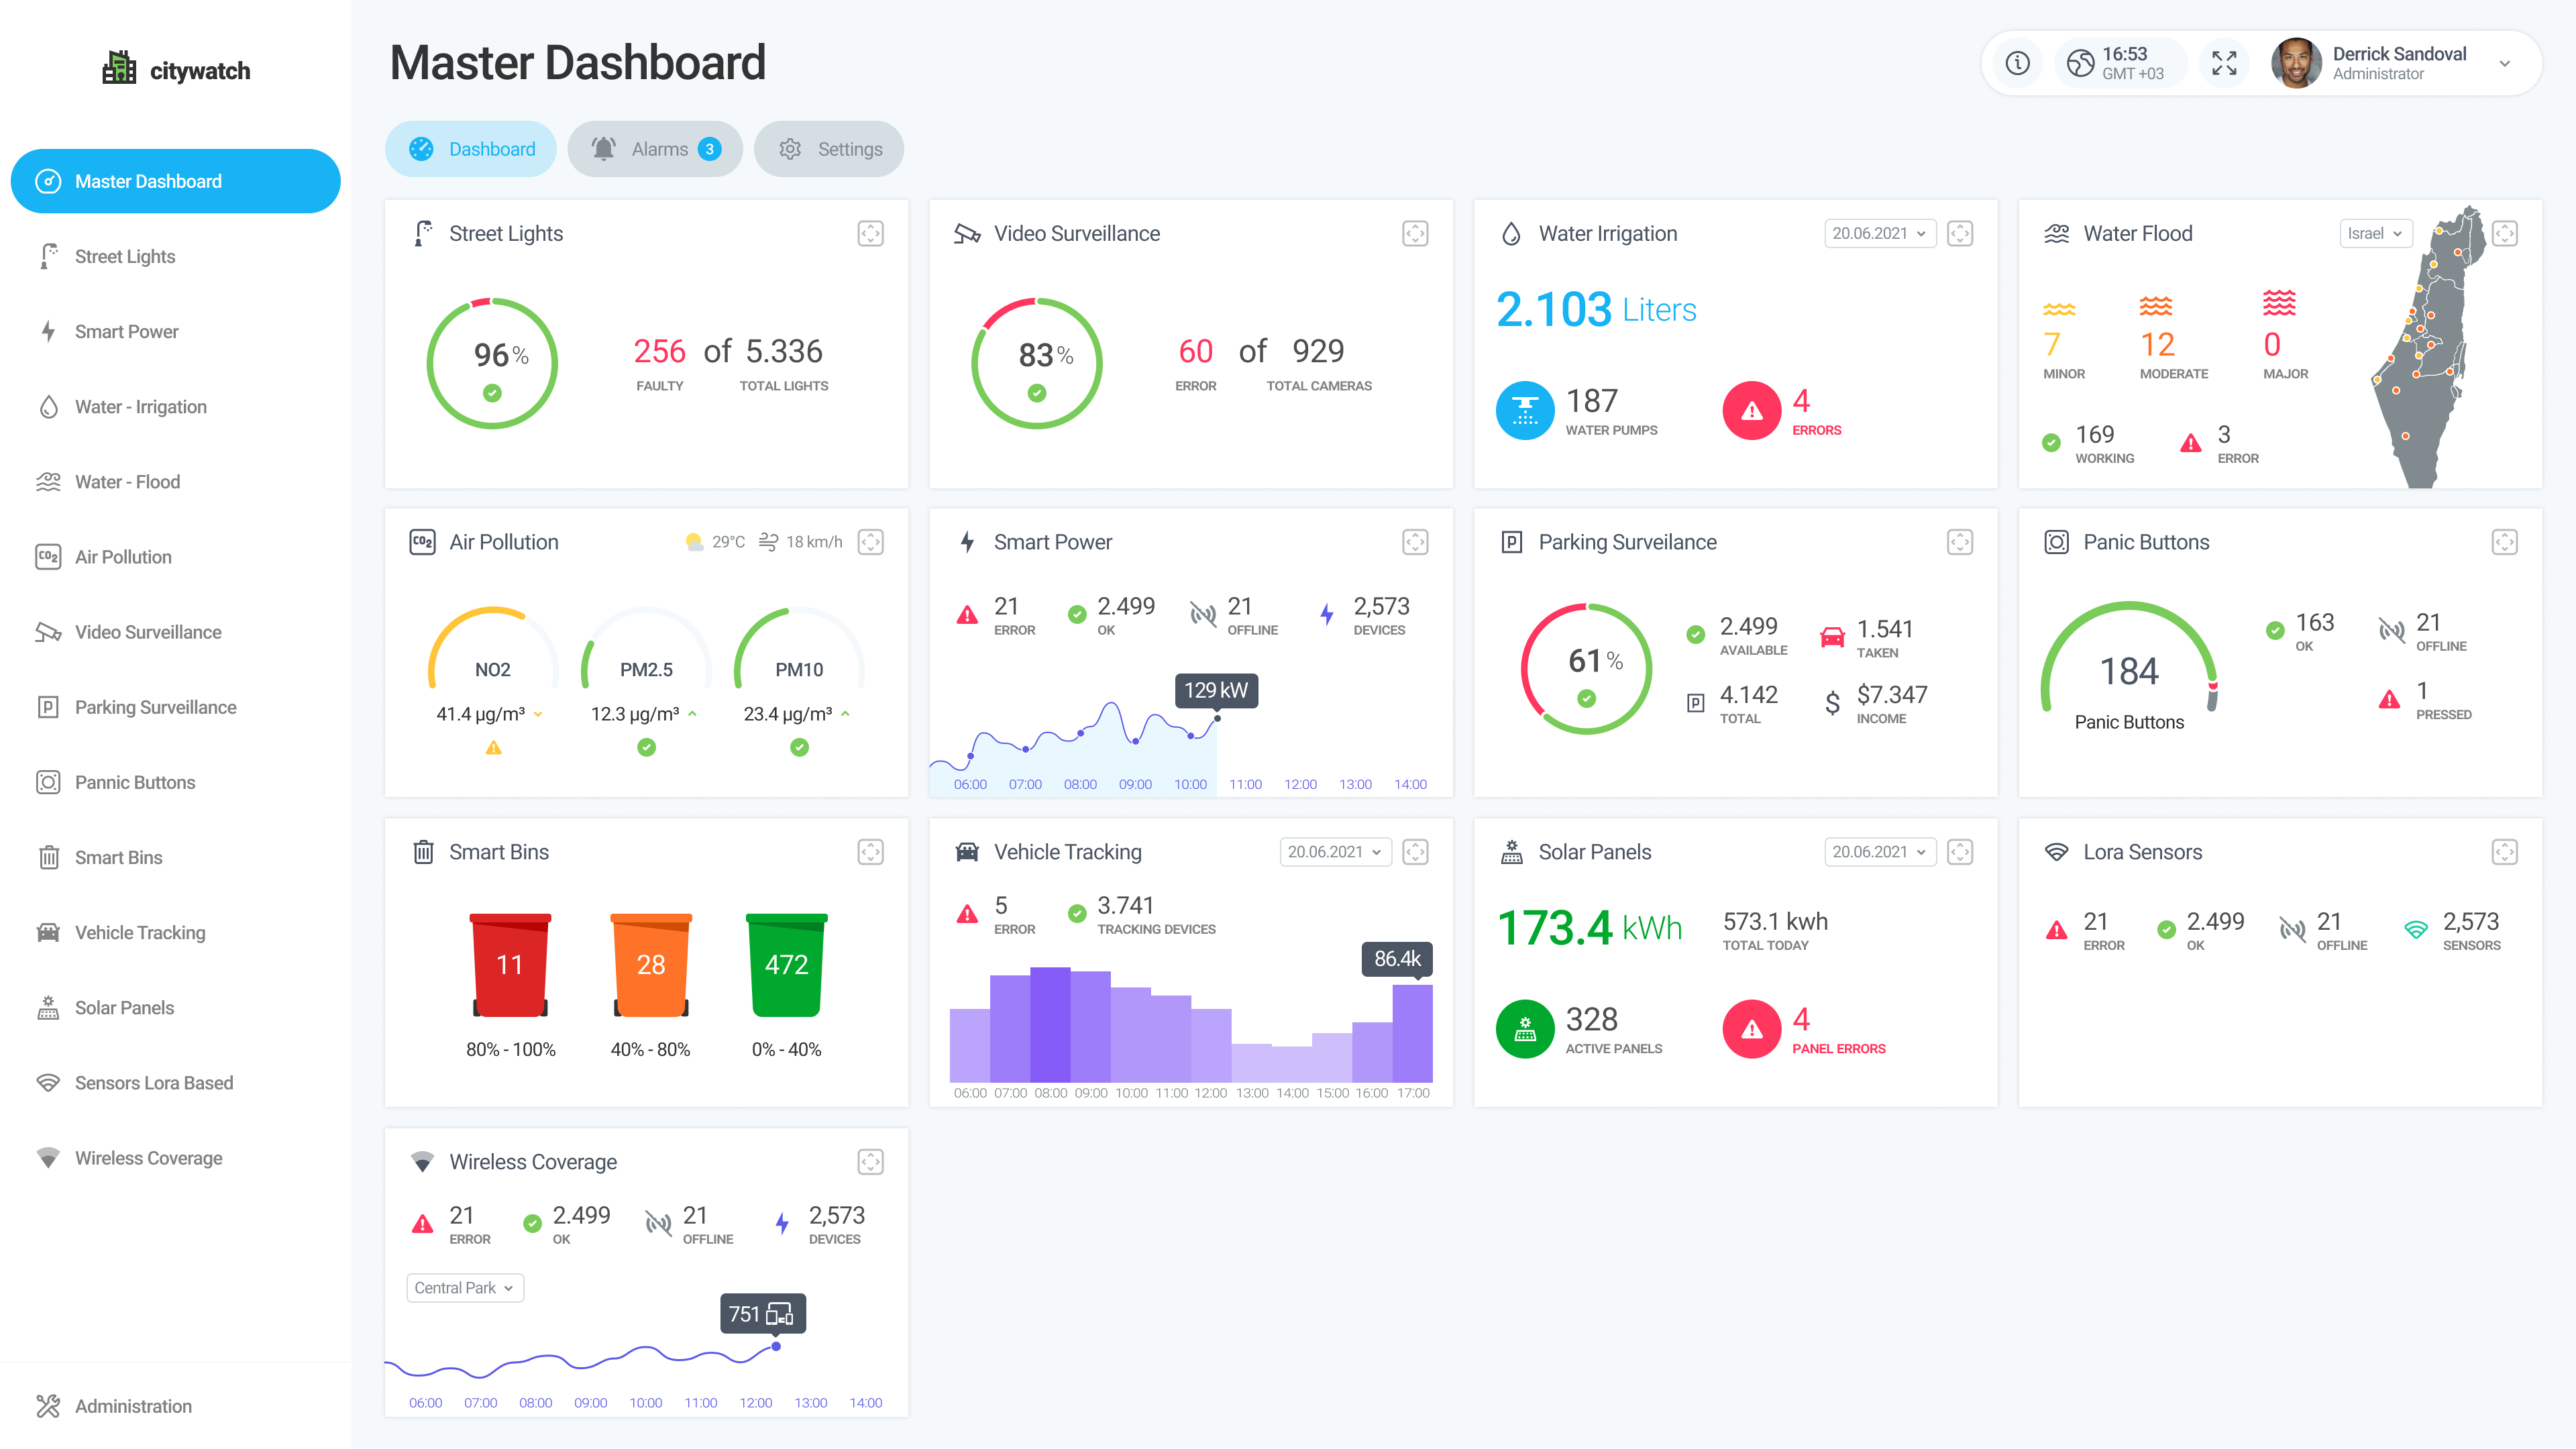Expand the Street Lights widget

point(870,233)
